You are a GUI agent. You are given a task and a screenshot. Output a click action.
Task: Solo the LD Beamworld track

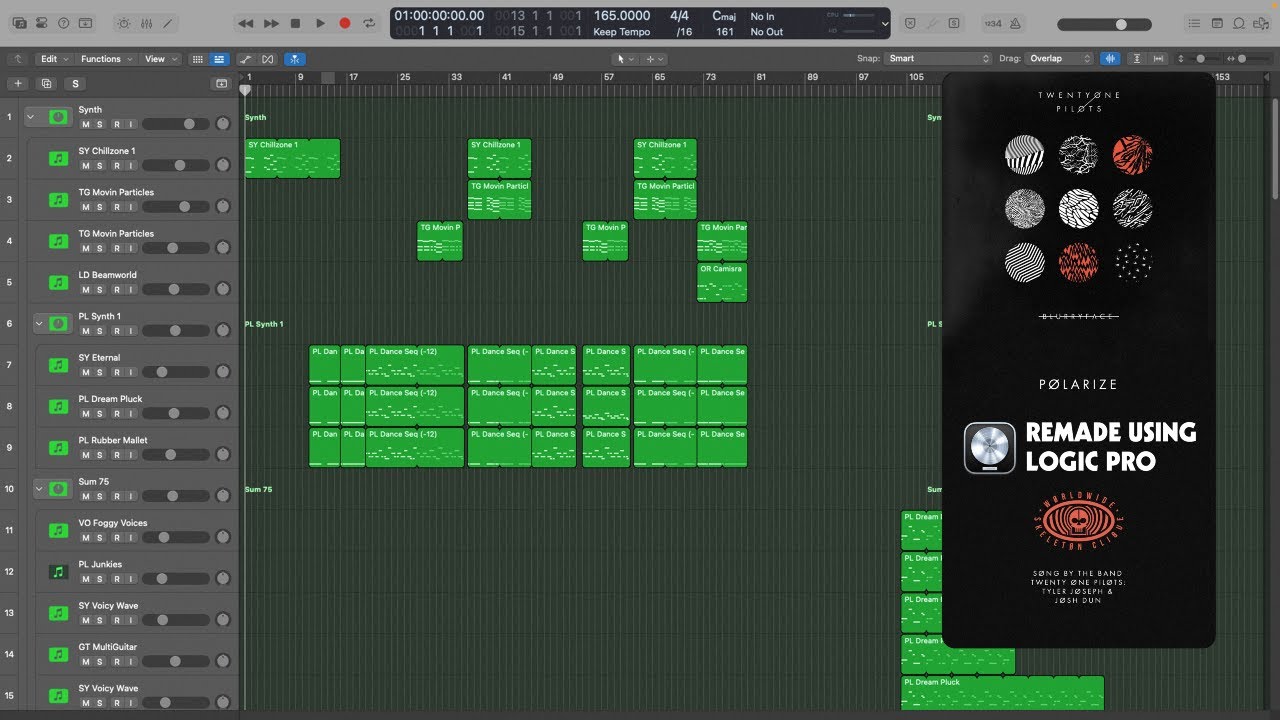101,289
